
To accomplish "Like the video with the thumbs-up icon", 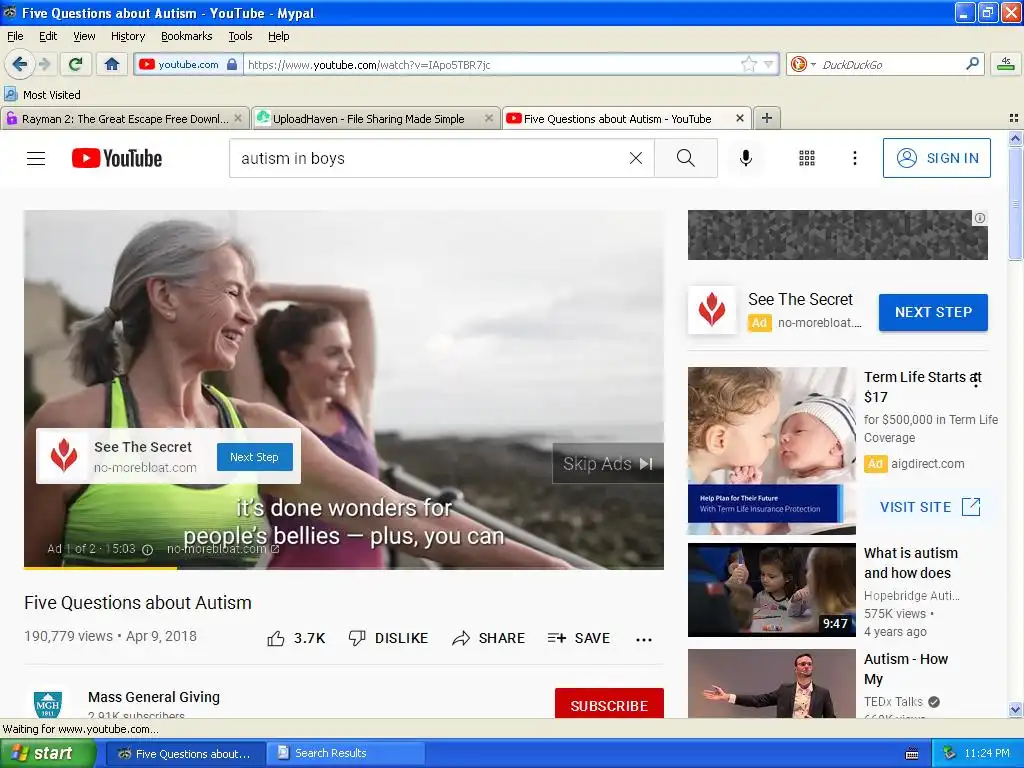I will point(276,638).
